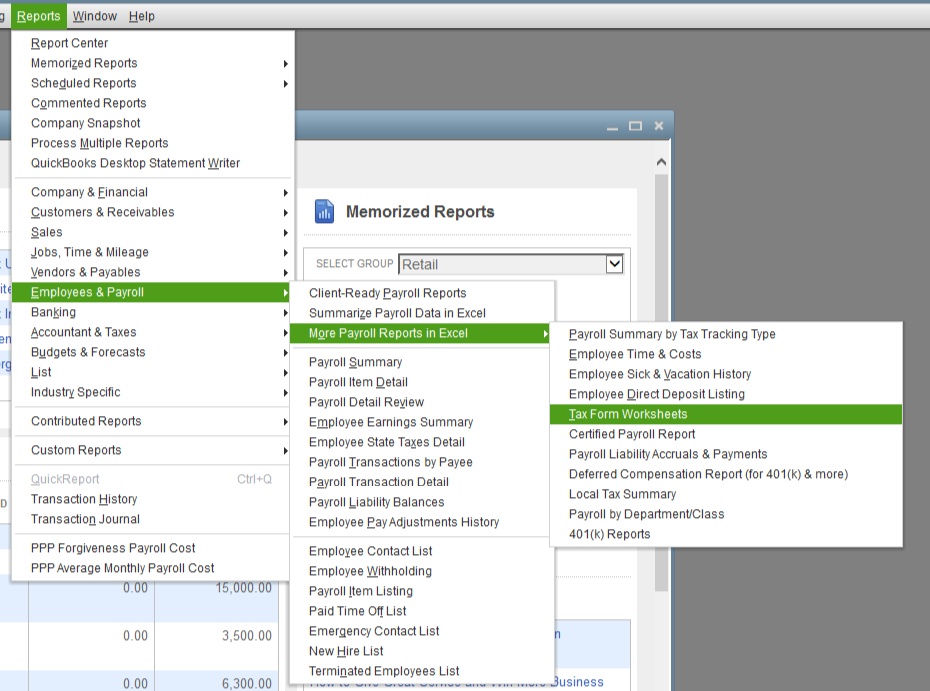Open Company Snapshot
The height and width of the screenshot is (691, 930).
click(x=152, y=123)
